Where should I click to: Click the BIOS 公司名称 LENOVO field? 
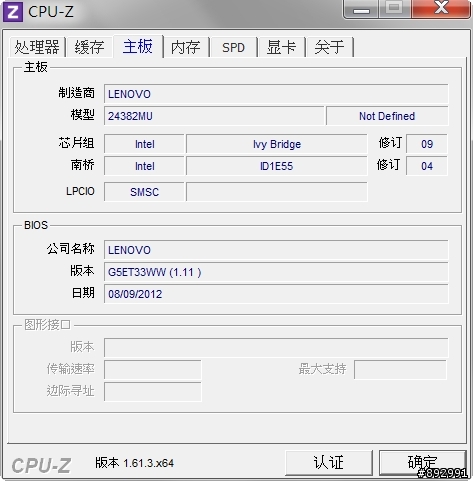[x=276, y=250]
